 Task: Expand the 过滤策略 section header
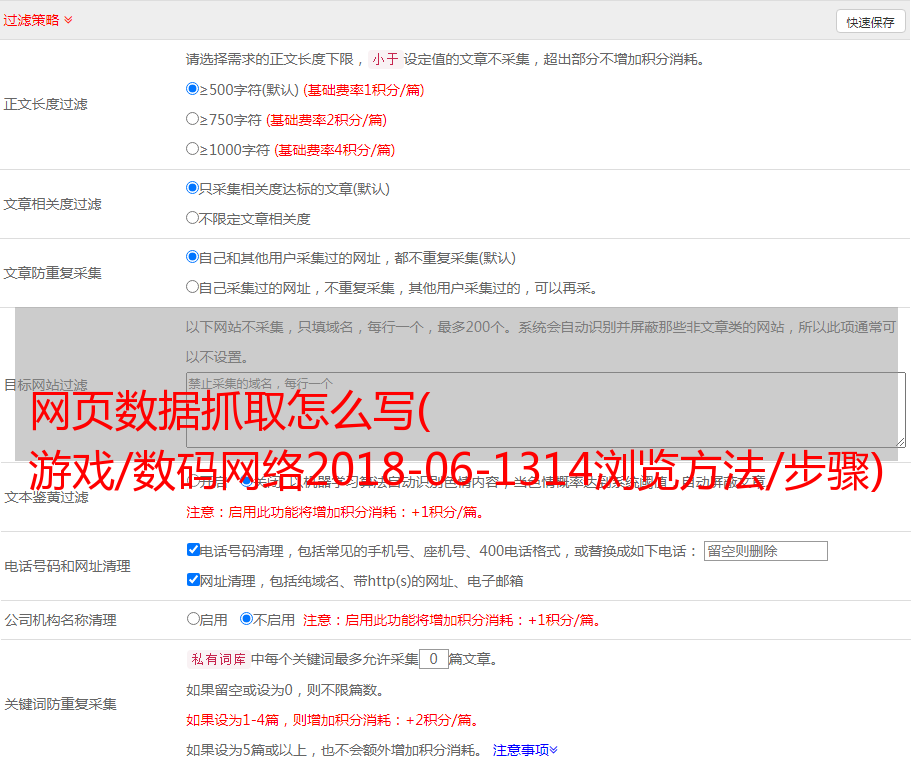click(x=38, y=20)
